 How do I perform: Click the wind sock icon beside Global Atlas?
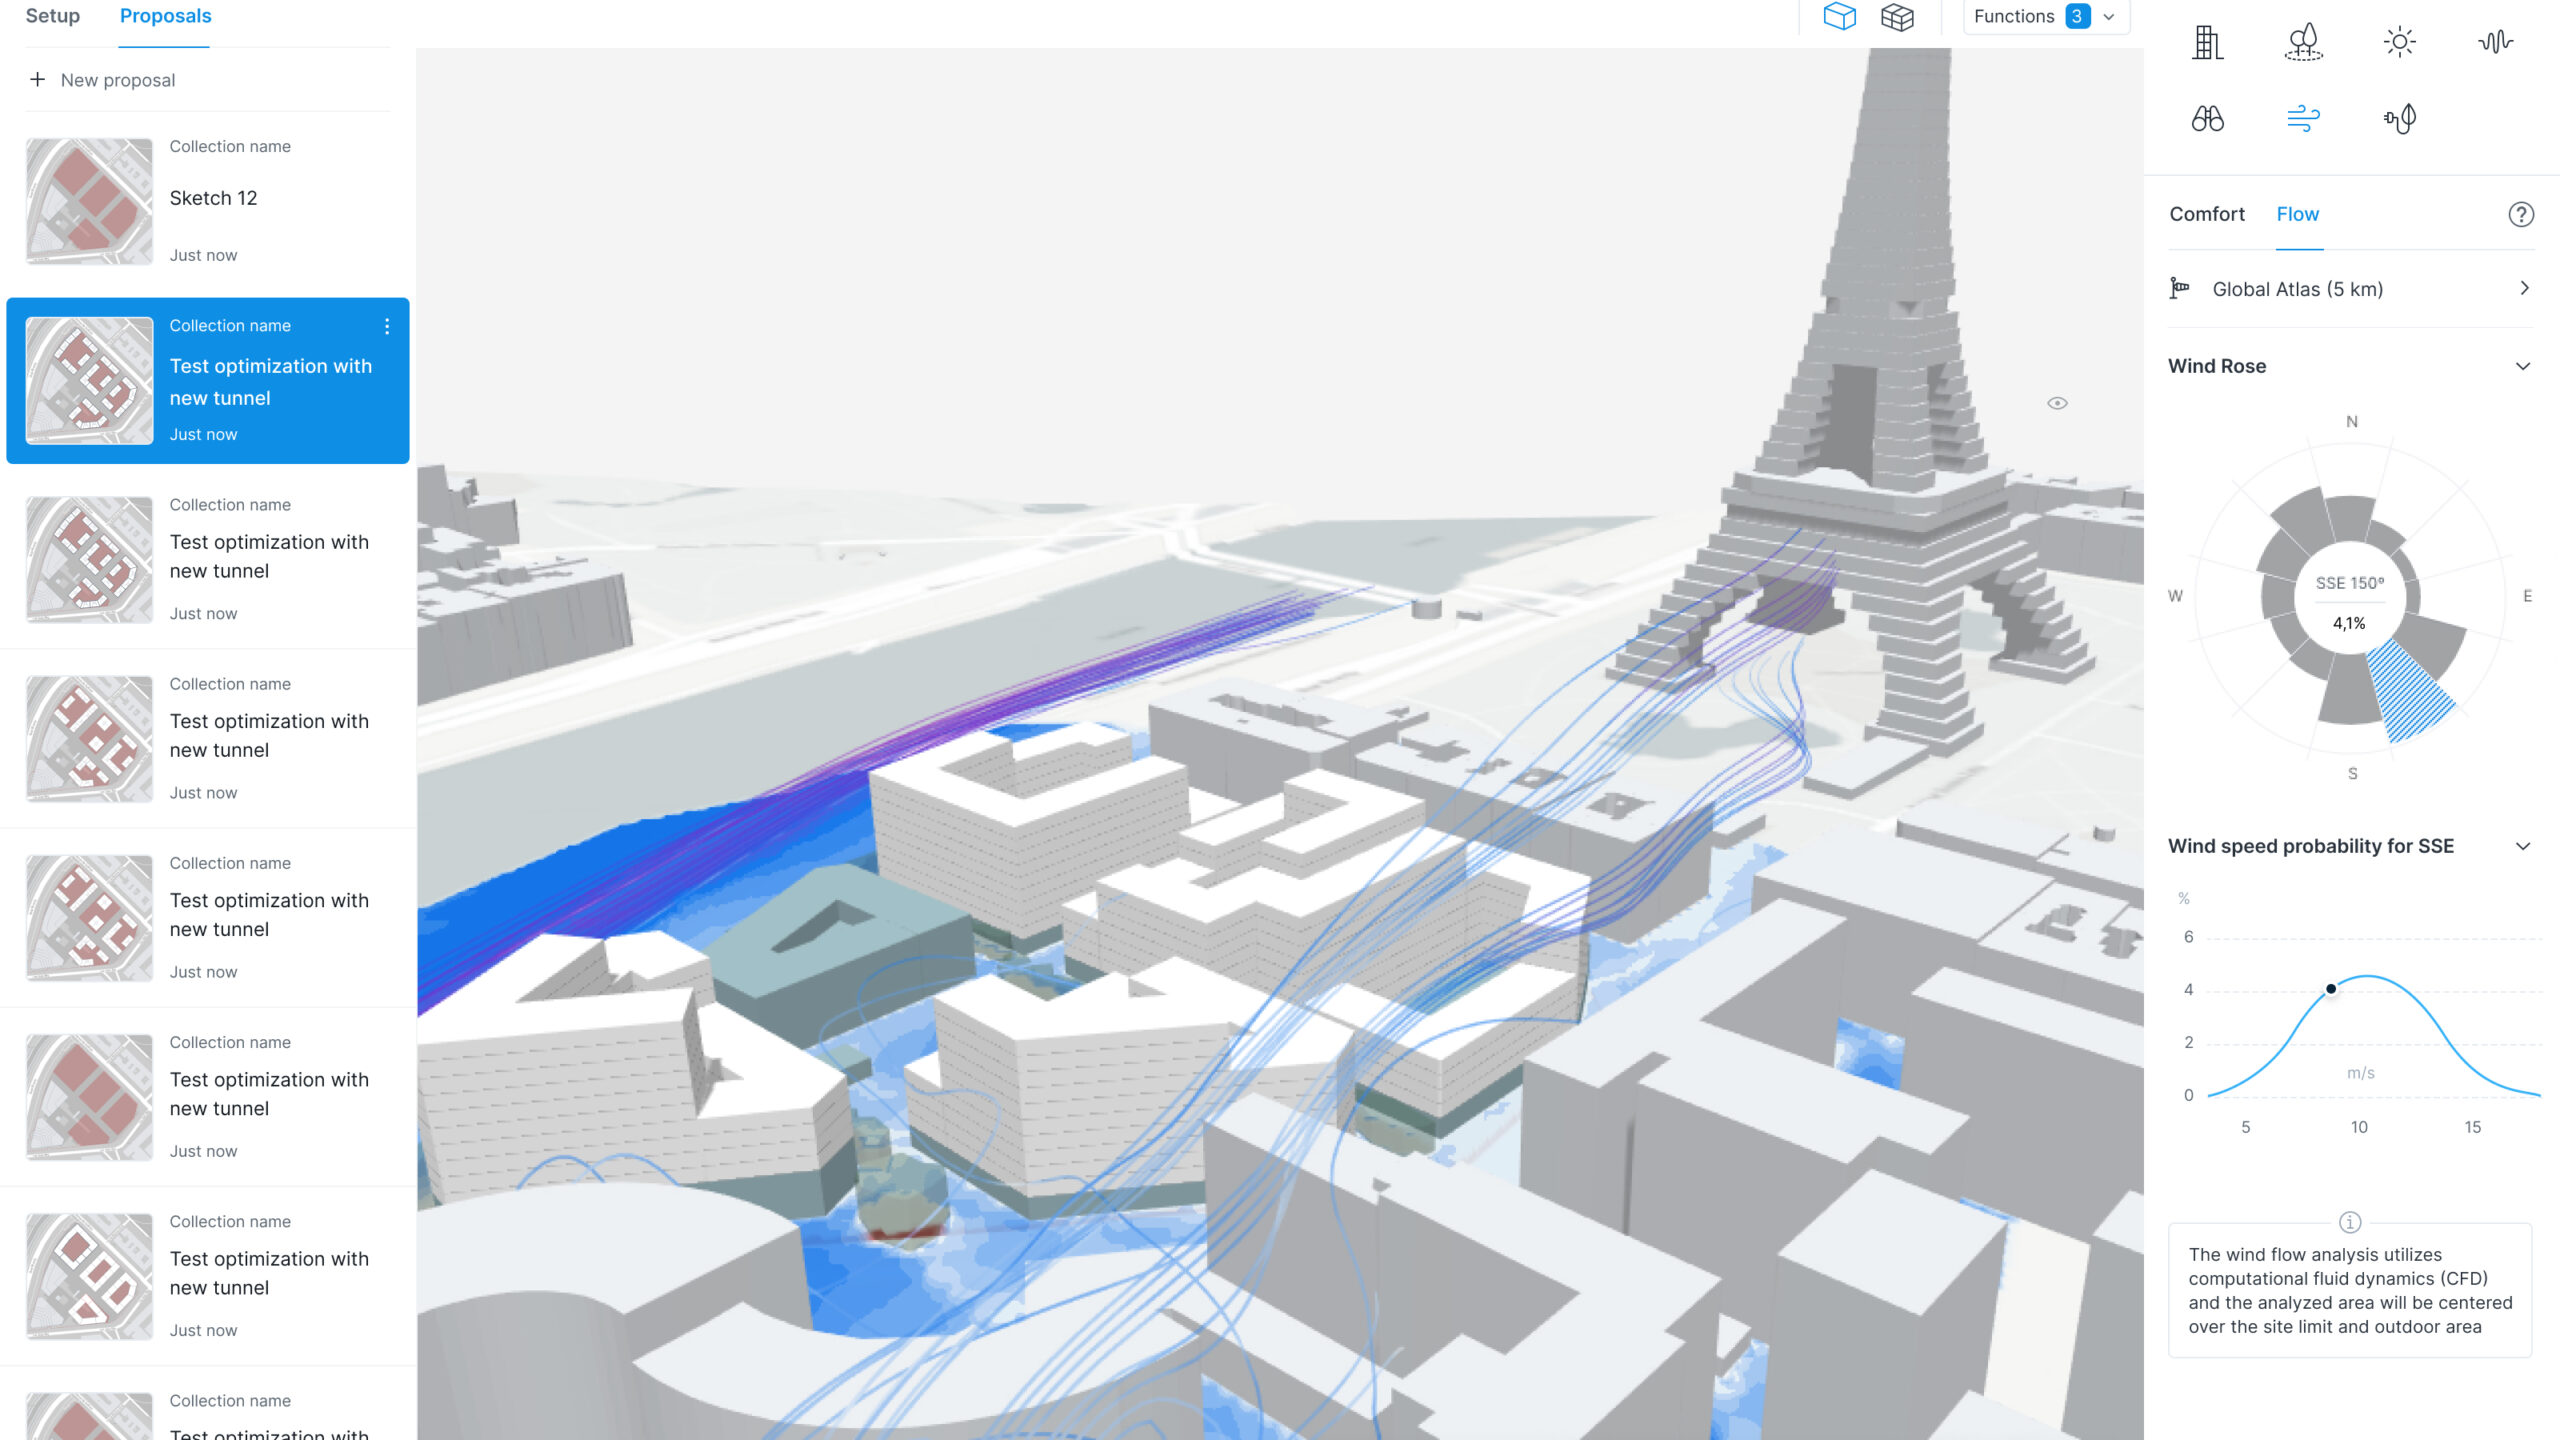tap(2179, 289)
